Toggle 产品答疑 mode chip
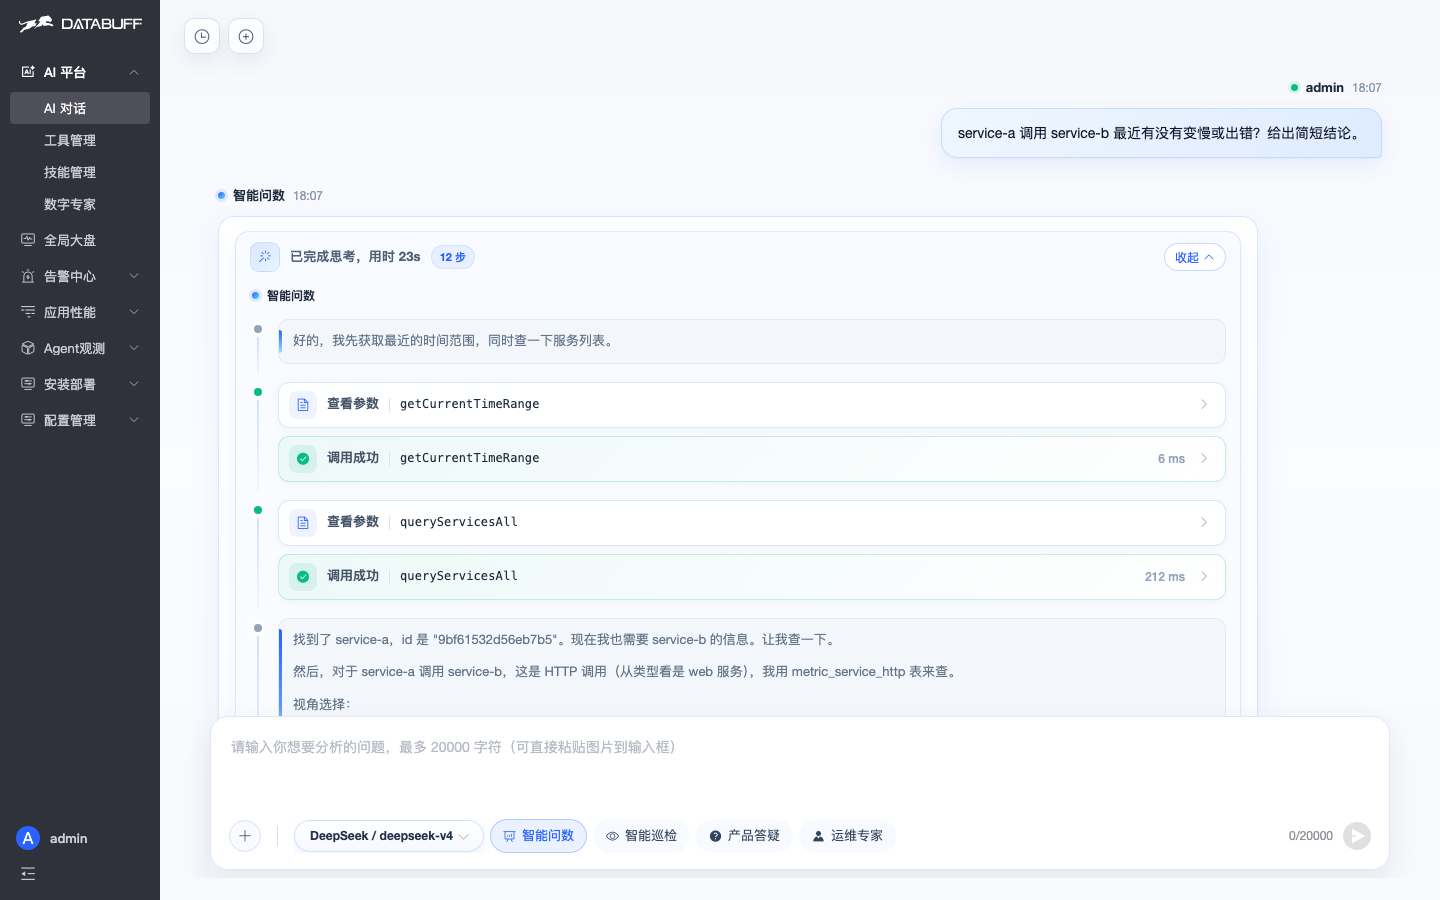 pos(744,836)
